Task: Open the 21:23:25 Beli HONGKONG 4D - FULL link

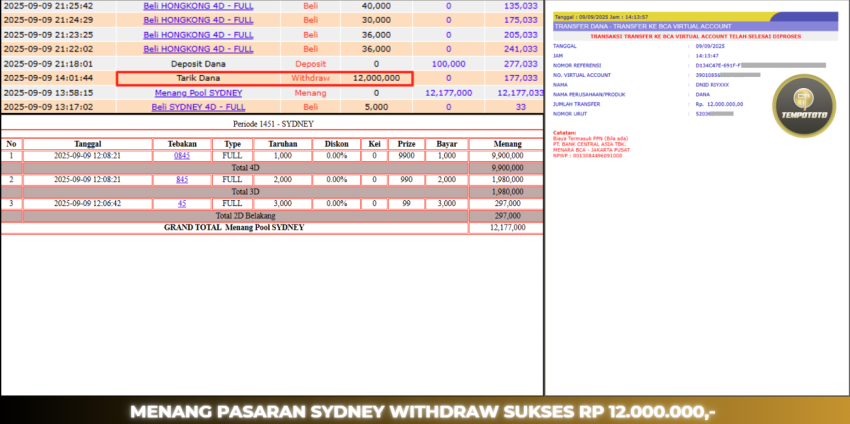Action: (198, 35)
